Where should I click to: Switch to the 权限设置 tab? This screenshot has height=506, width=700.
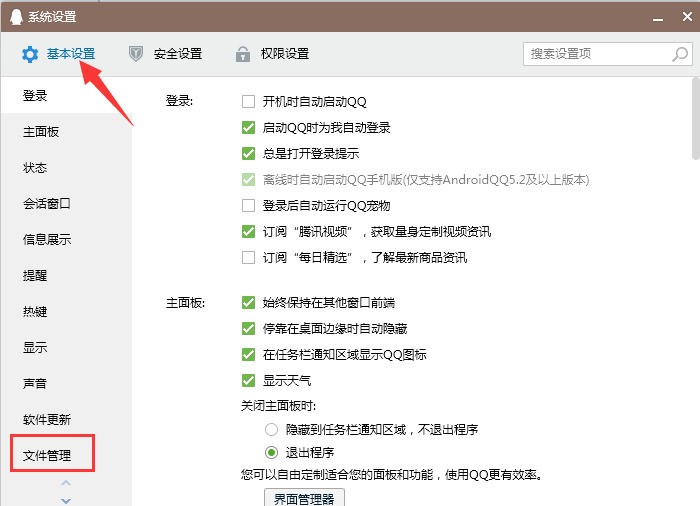pyautogui.click(x=285, y=54)
